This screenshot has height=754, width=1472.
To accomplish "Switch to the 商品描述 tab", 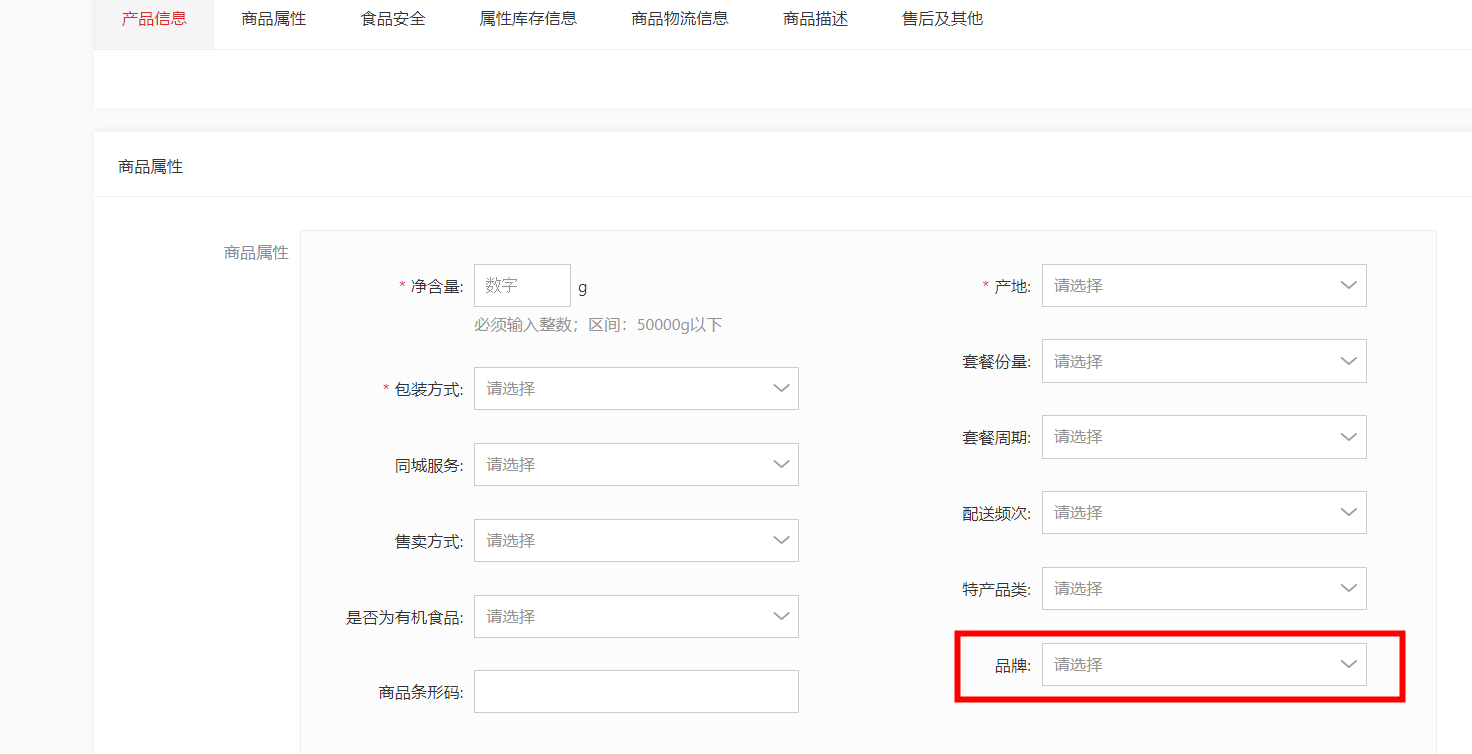I will tap(815, 19).
